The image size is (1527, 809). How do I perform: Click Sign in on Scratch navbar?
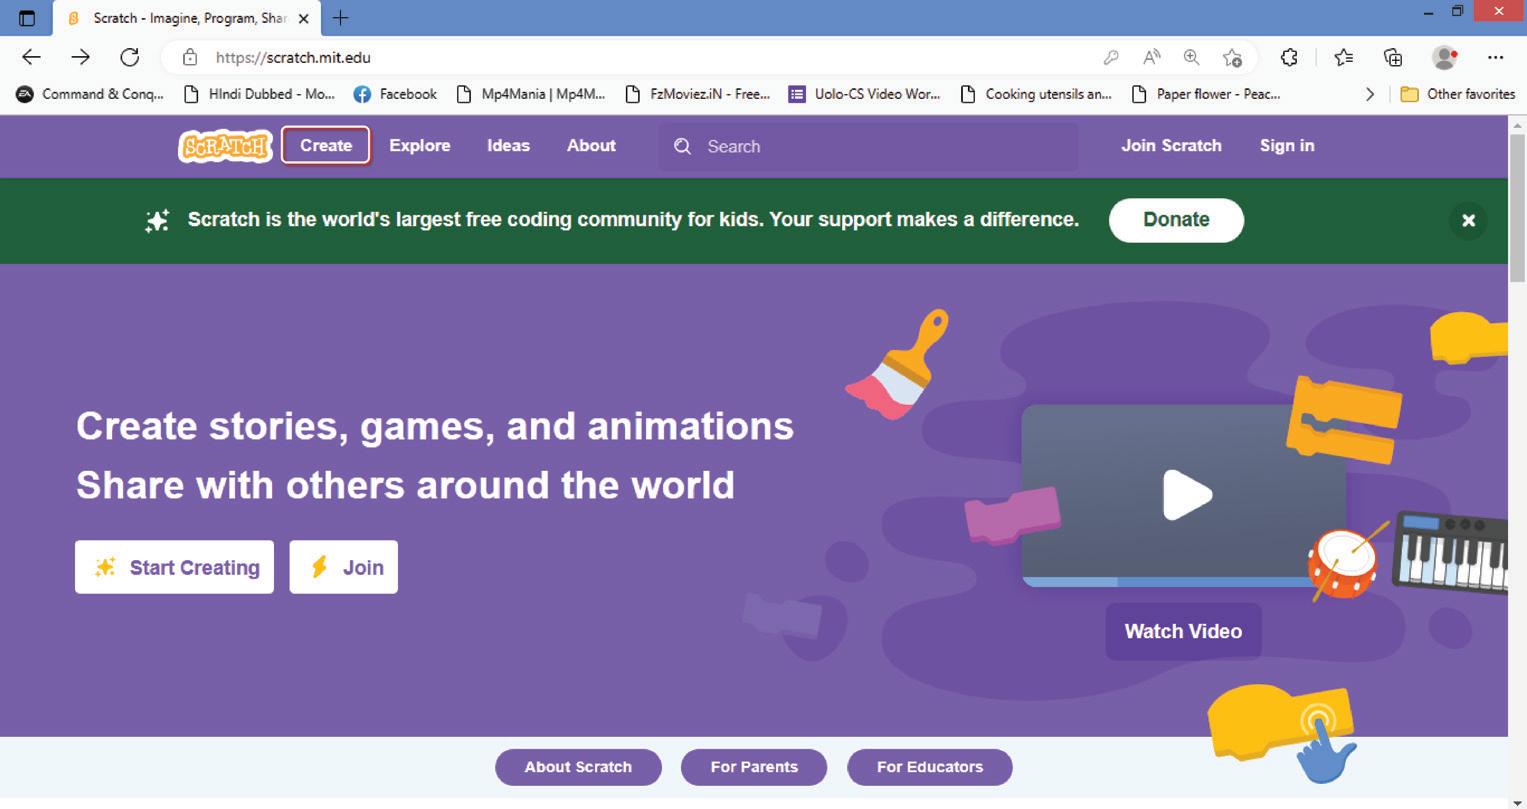[1287, 145]
